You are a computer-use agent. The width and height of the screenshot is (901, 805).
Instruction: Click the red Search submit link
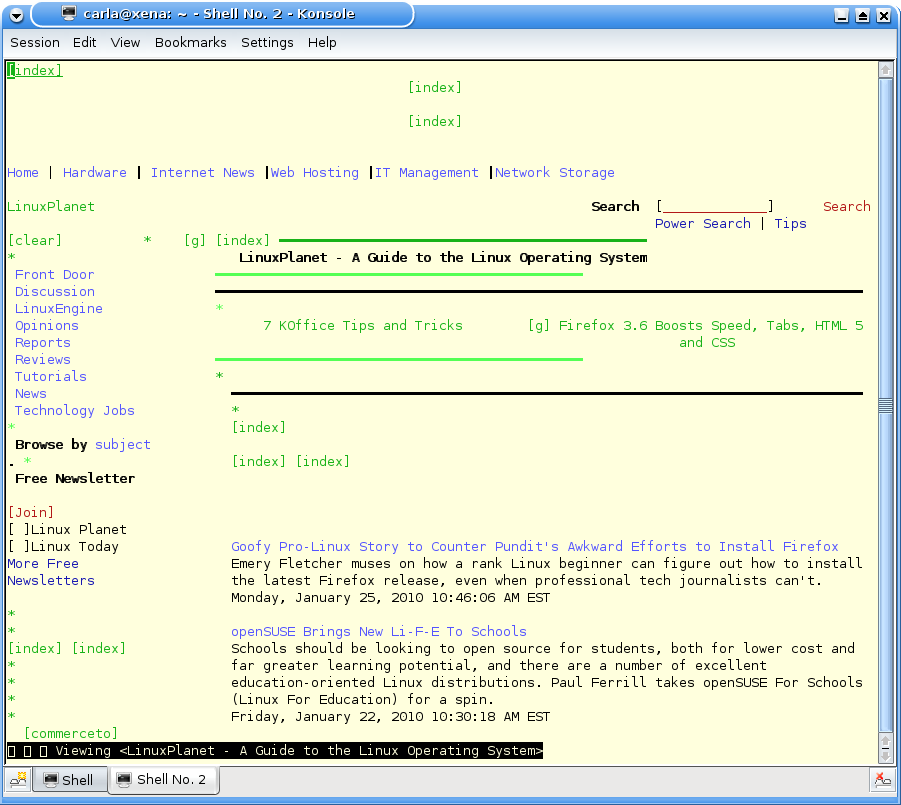click(x=846, y=206)
